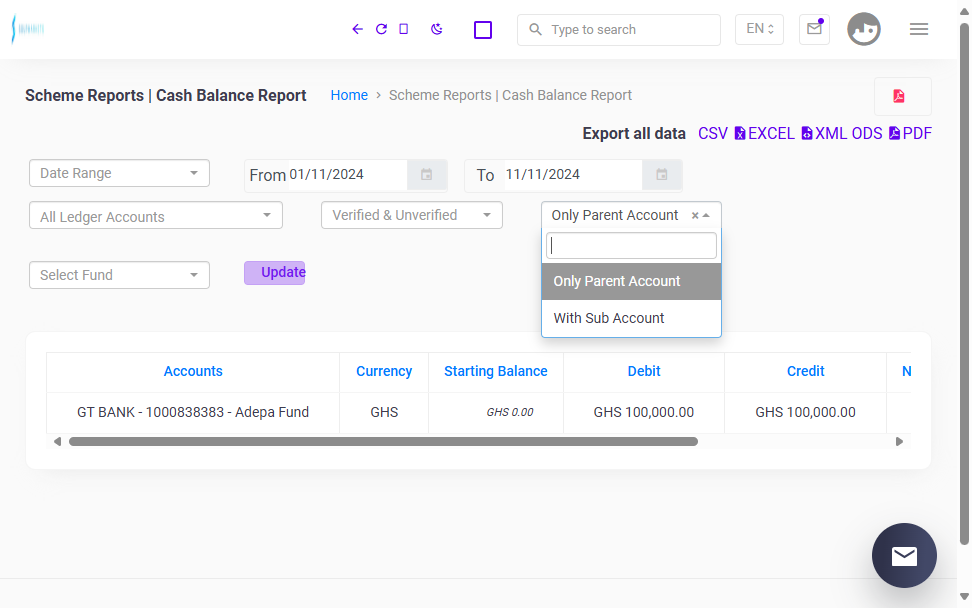Sort by Credit column header
The width and height of the screenshot is (972, 608).
(x=805, y=371)
